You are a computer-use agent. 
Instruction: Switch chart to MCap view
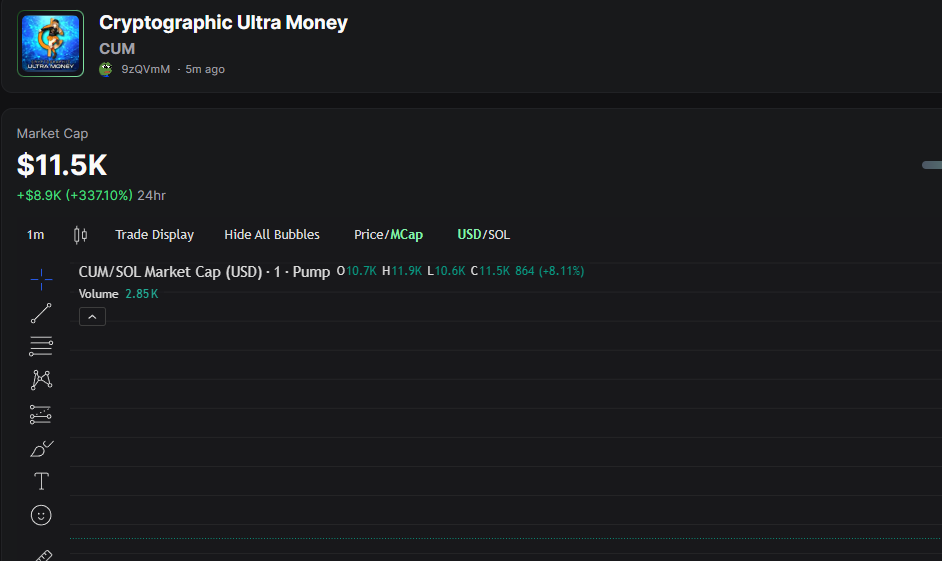tap(407, 235)
